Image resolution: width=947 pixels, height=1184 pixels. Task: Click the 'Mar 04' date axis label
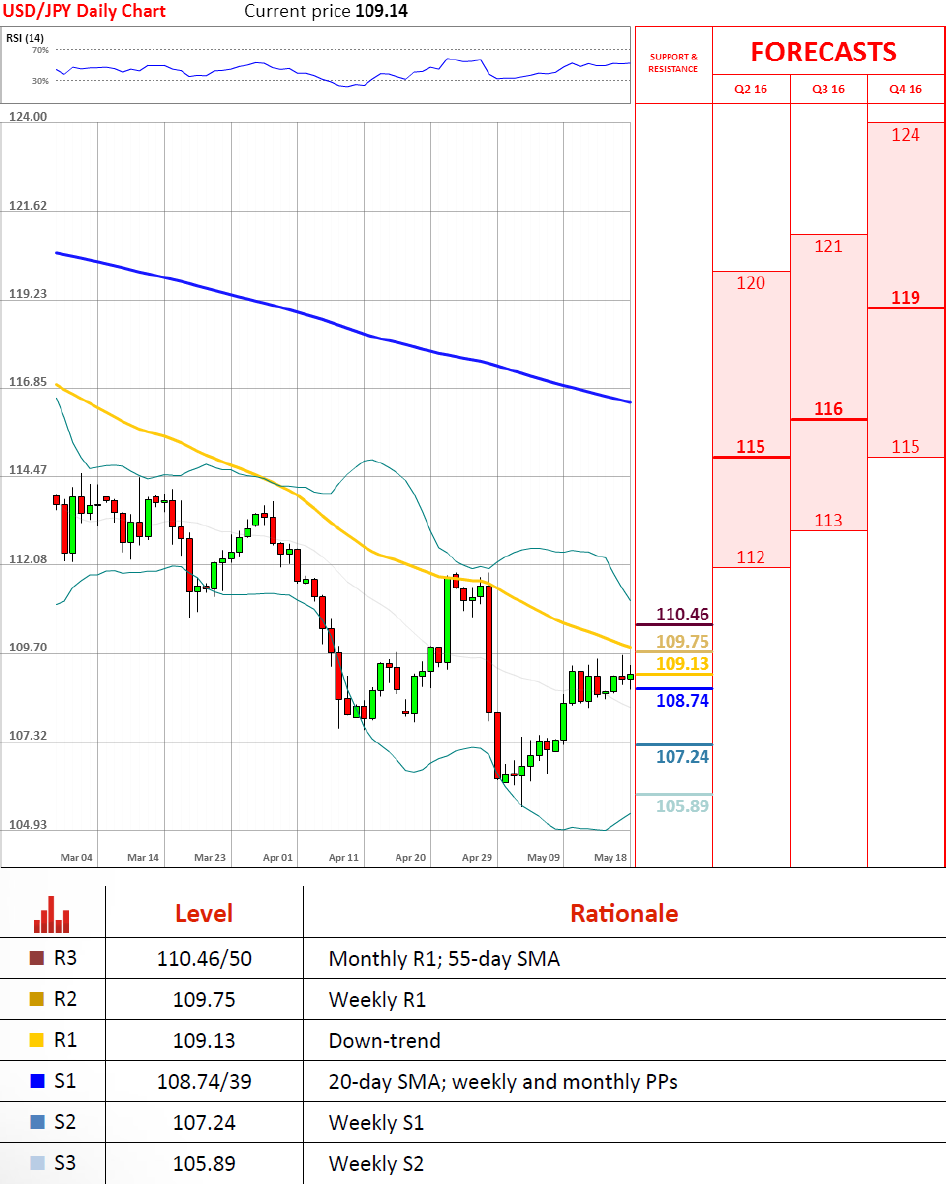point(76,858)
